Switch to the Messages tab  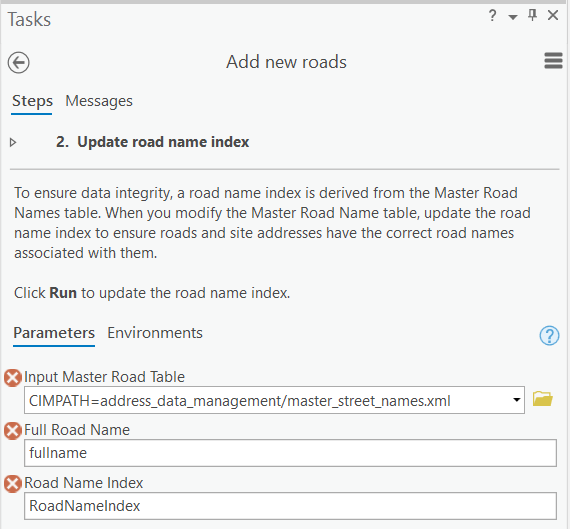(99, 101)
